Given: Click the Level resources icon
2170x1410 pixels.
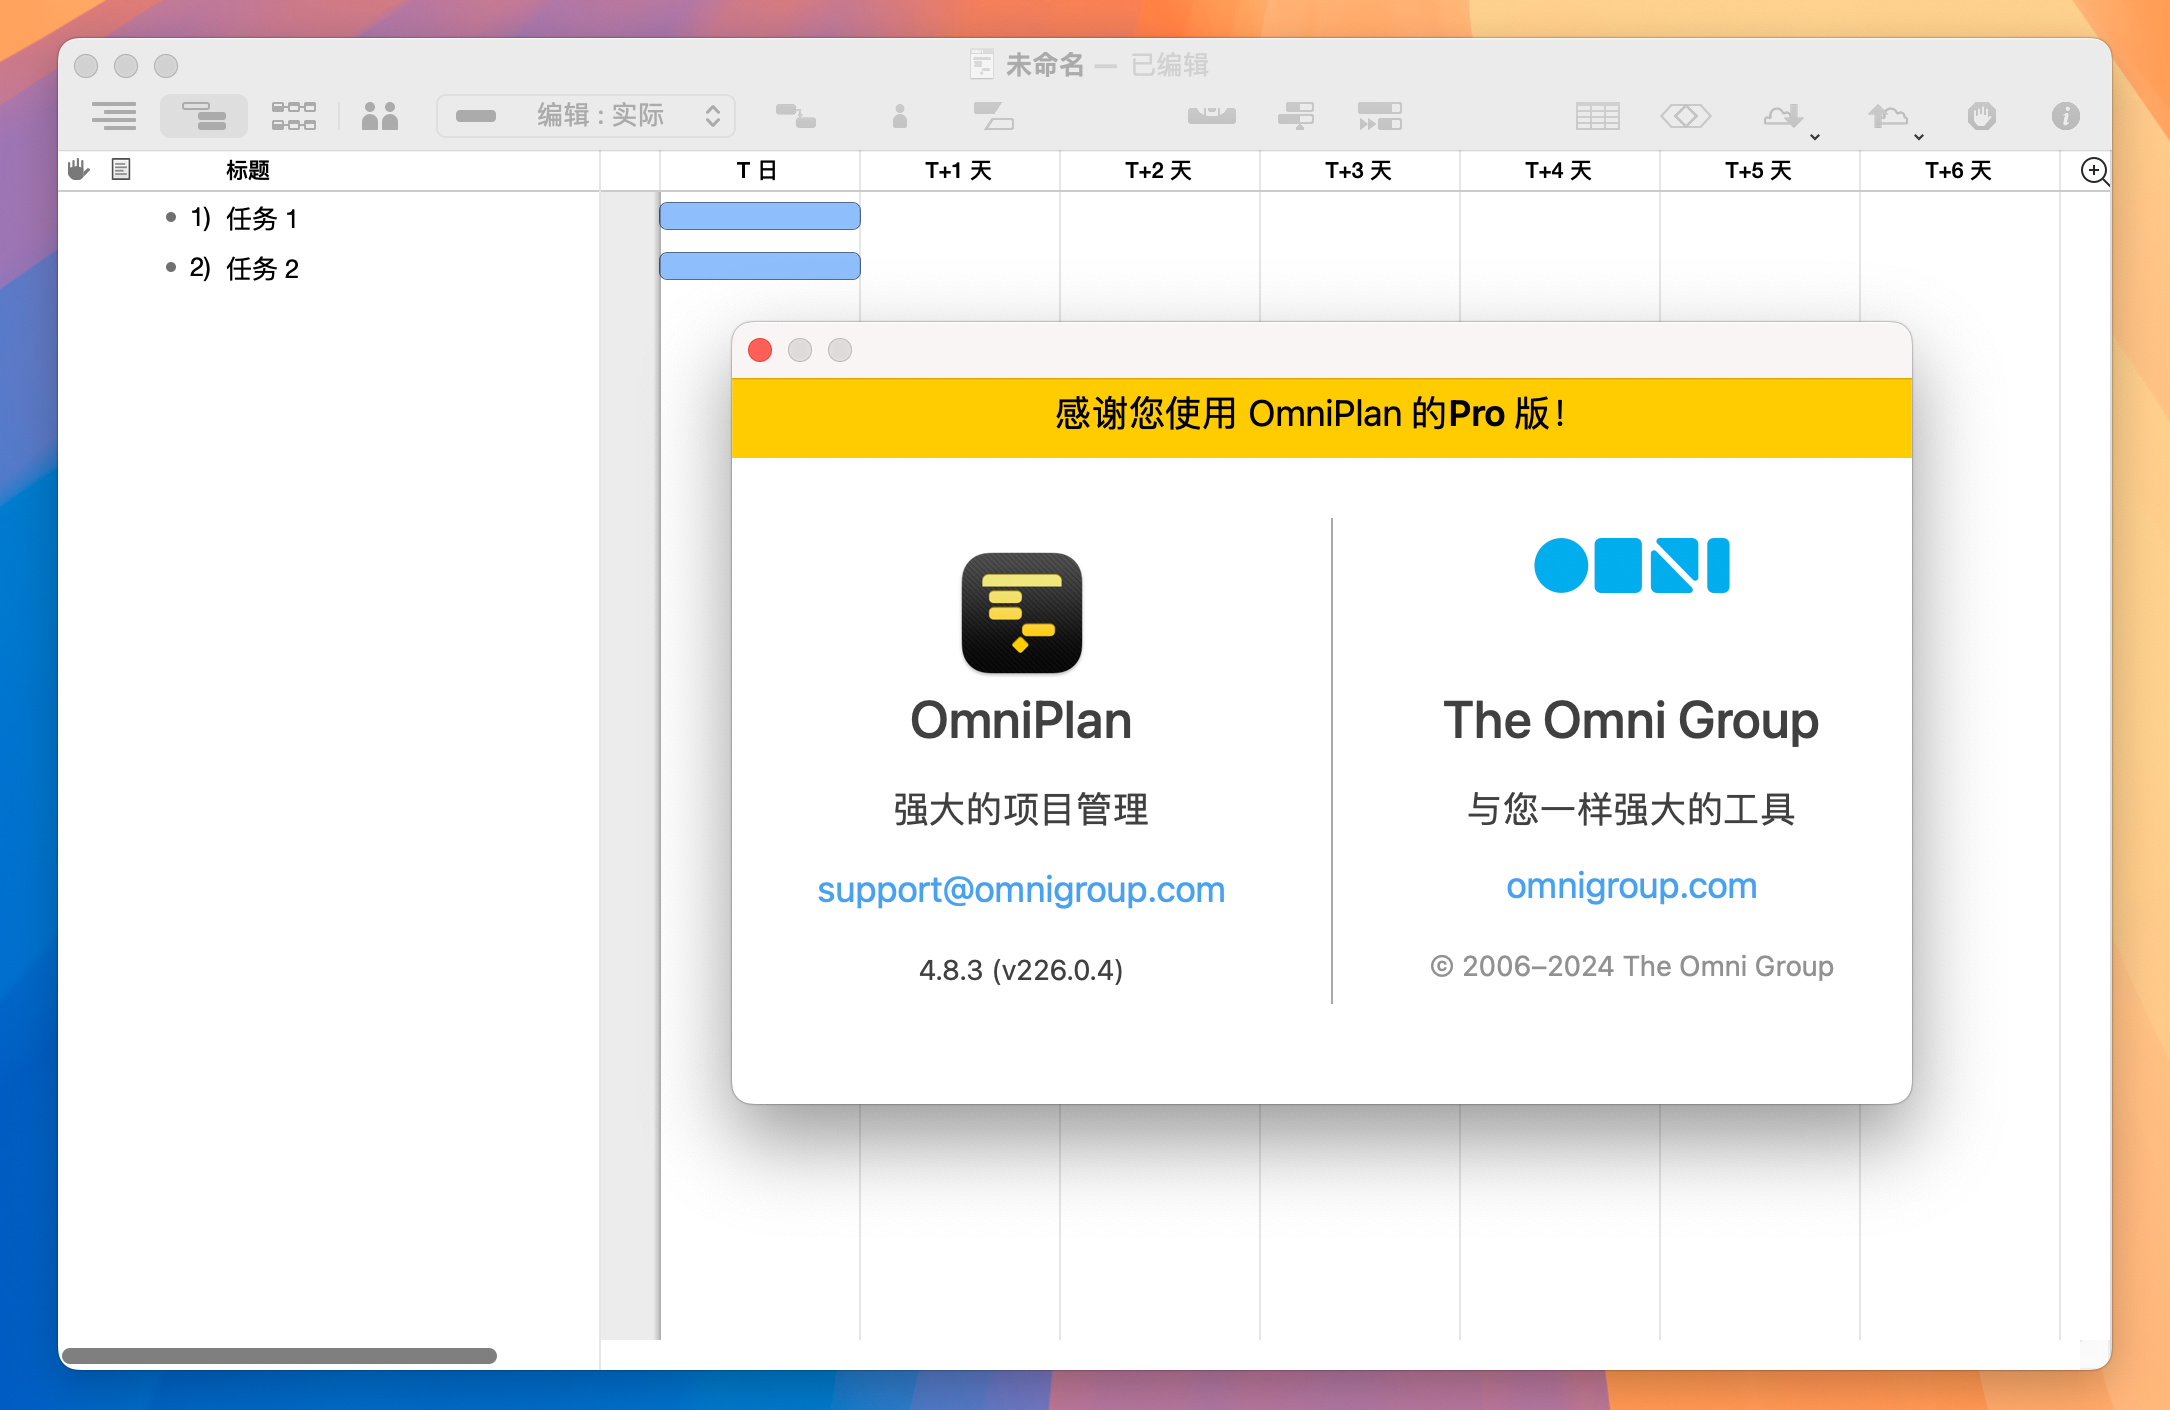Looking at the screenshot, I should point(1212,116).
